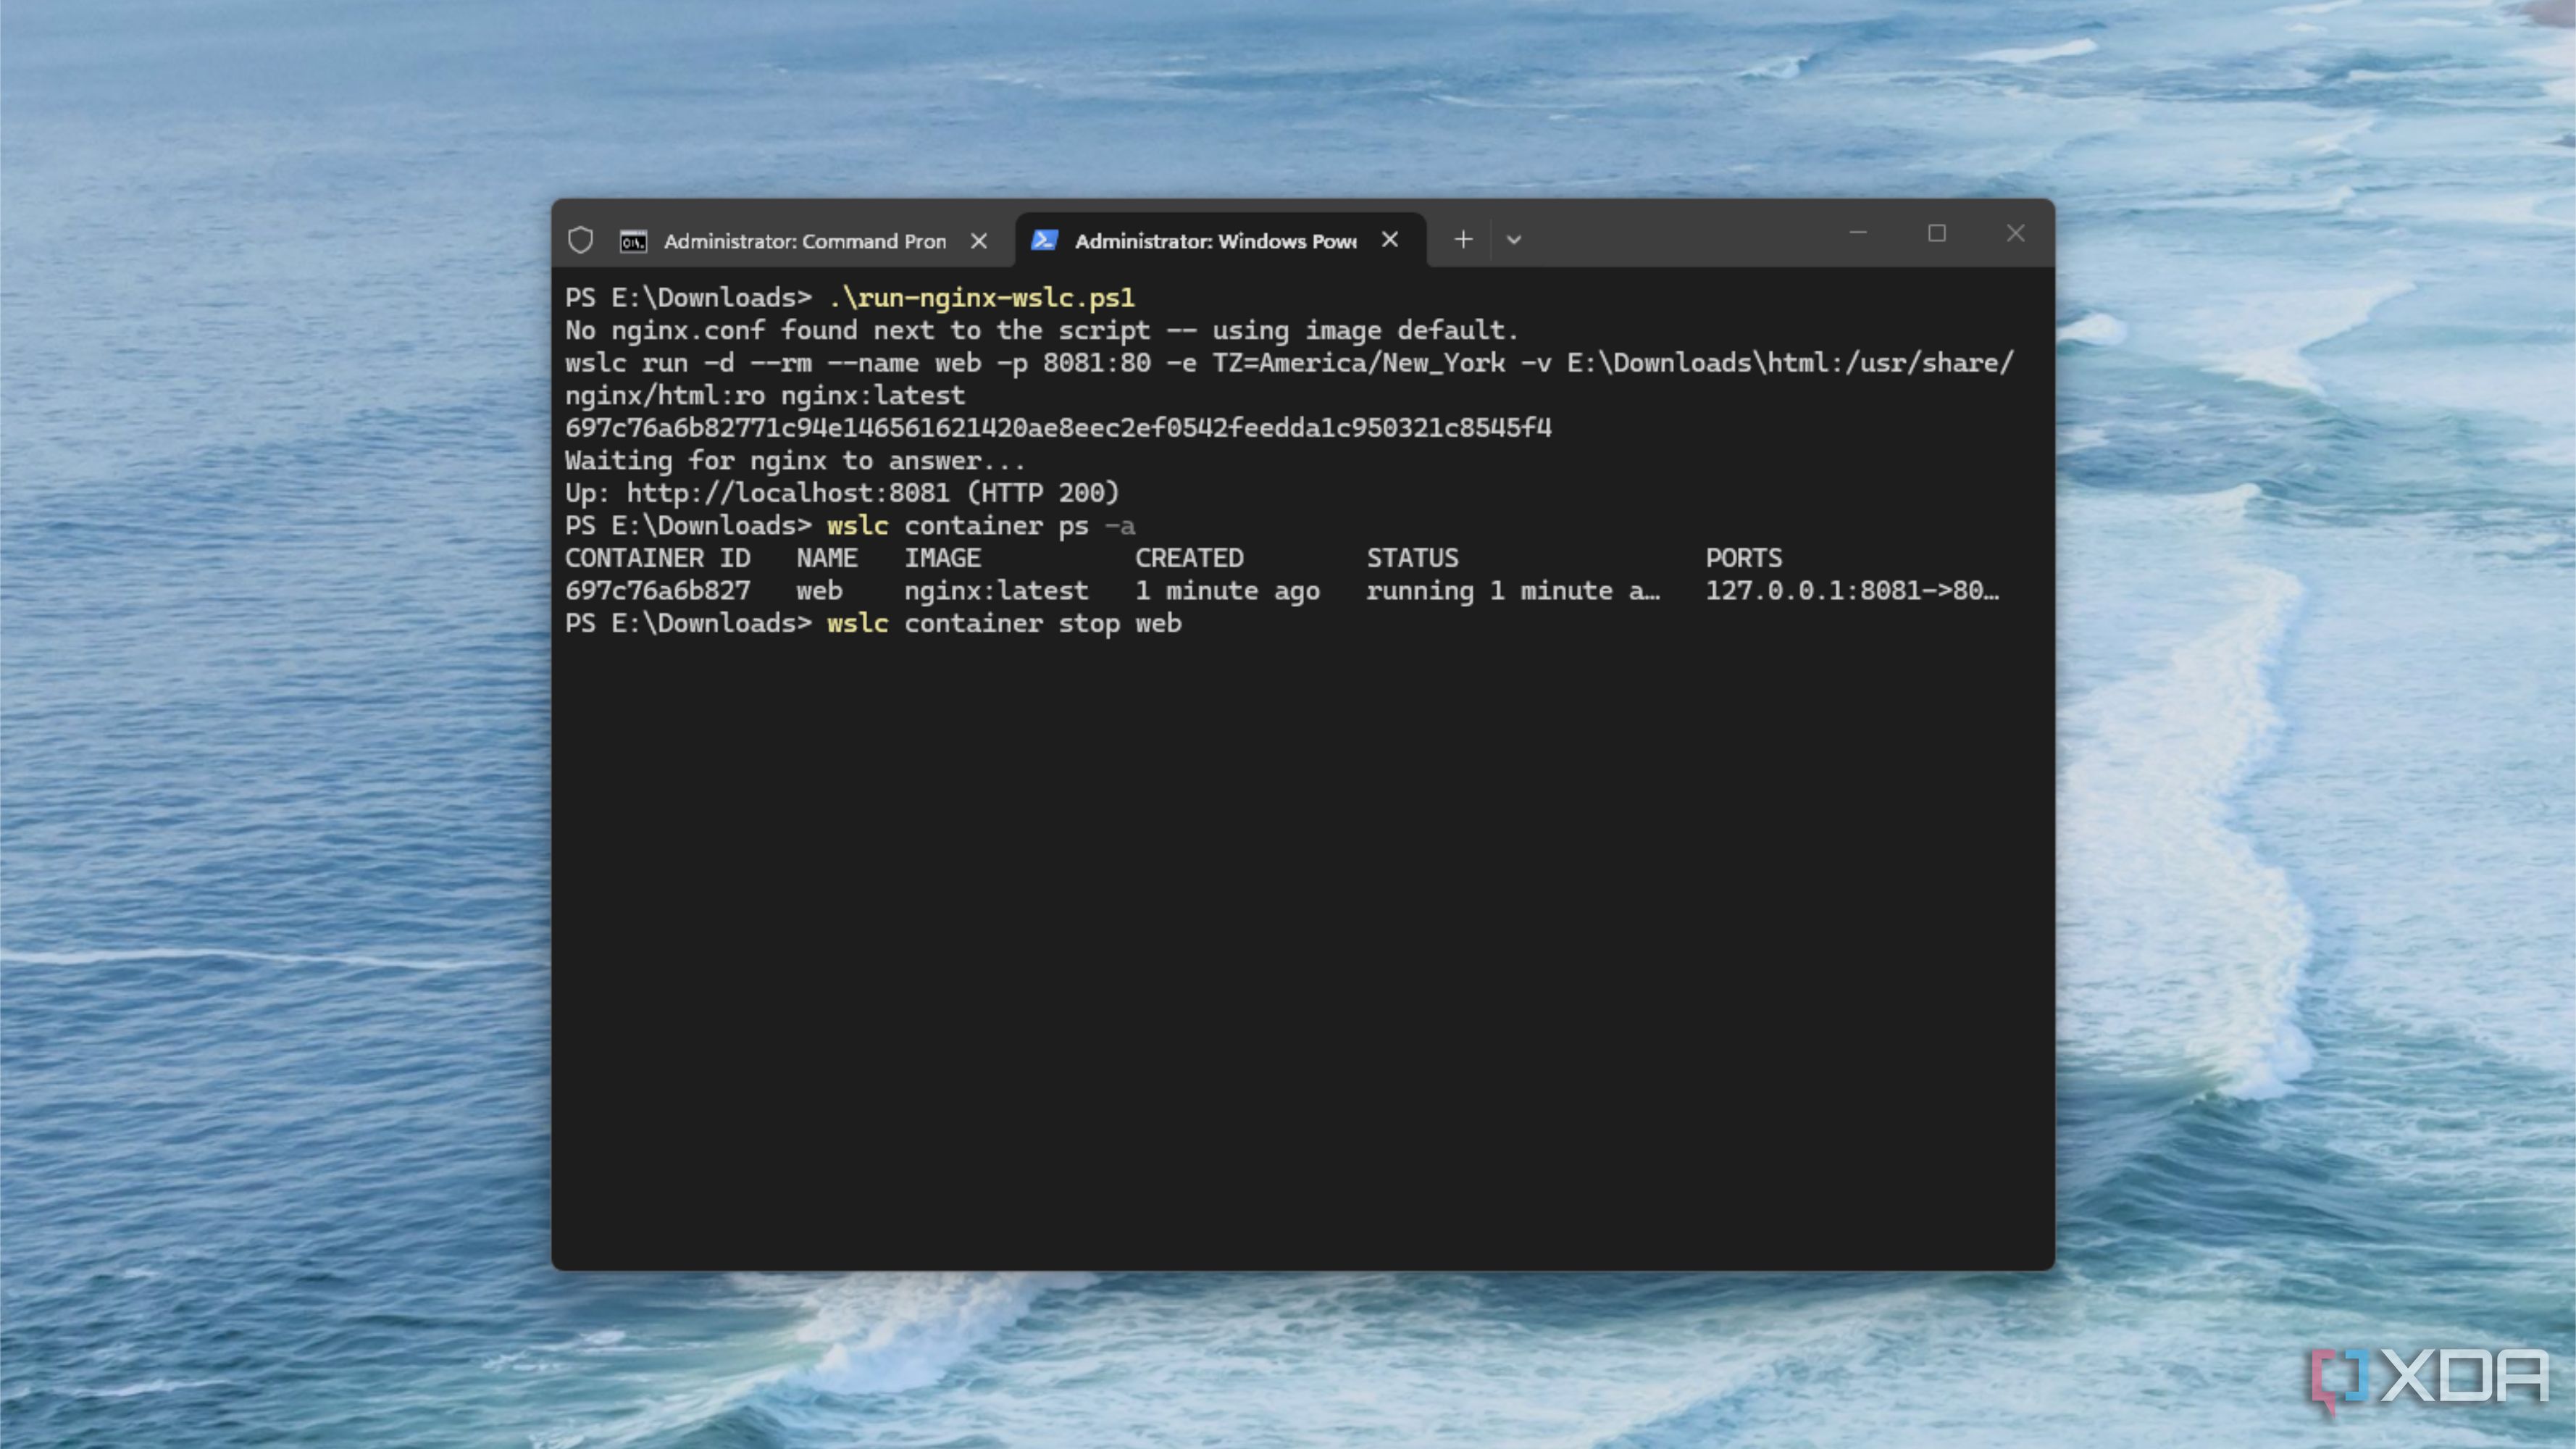Click the IMAGE column header
Screen dimensions: 2576x1449
coord(943,558)
